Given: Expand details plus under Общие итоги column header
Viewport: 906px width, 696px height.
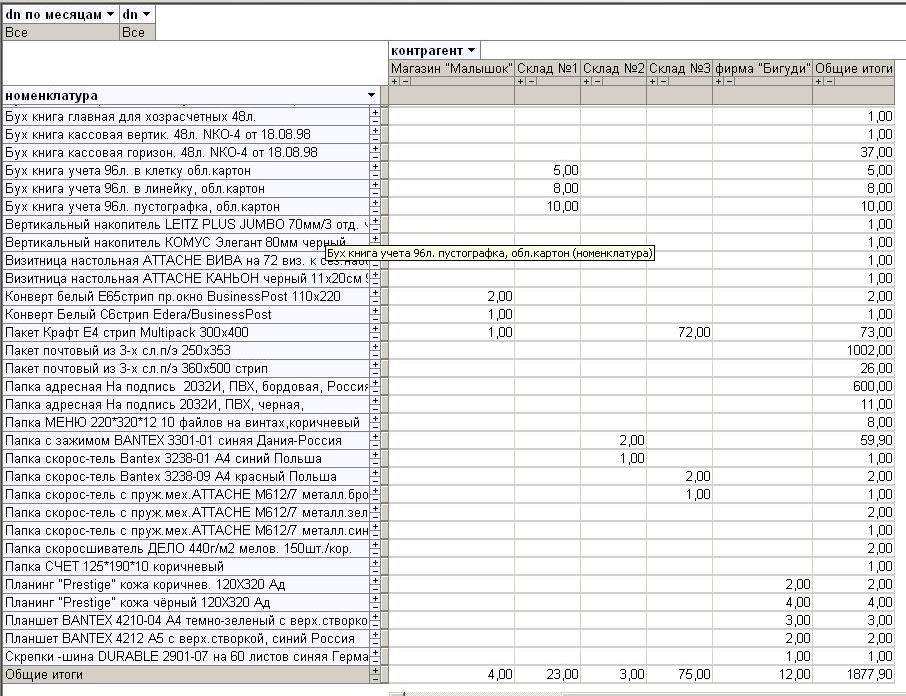Looking at the screenshot, I should coord(819,81).
